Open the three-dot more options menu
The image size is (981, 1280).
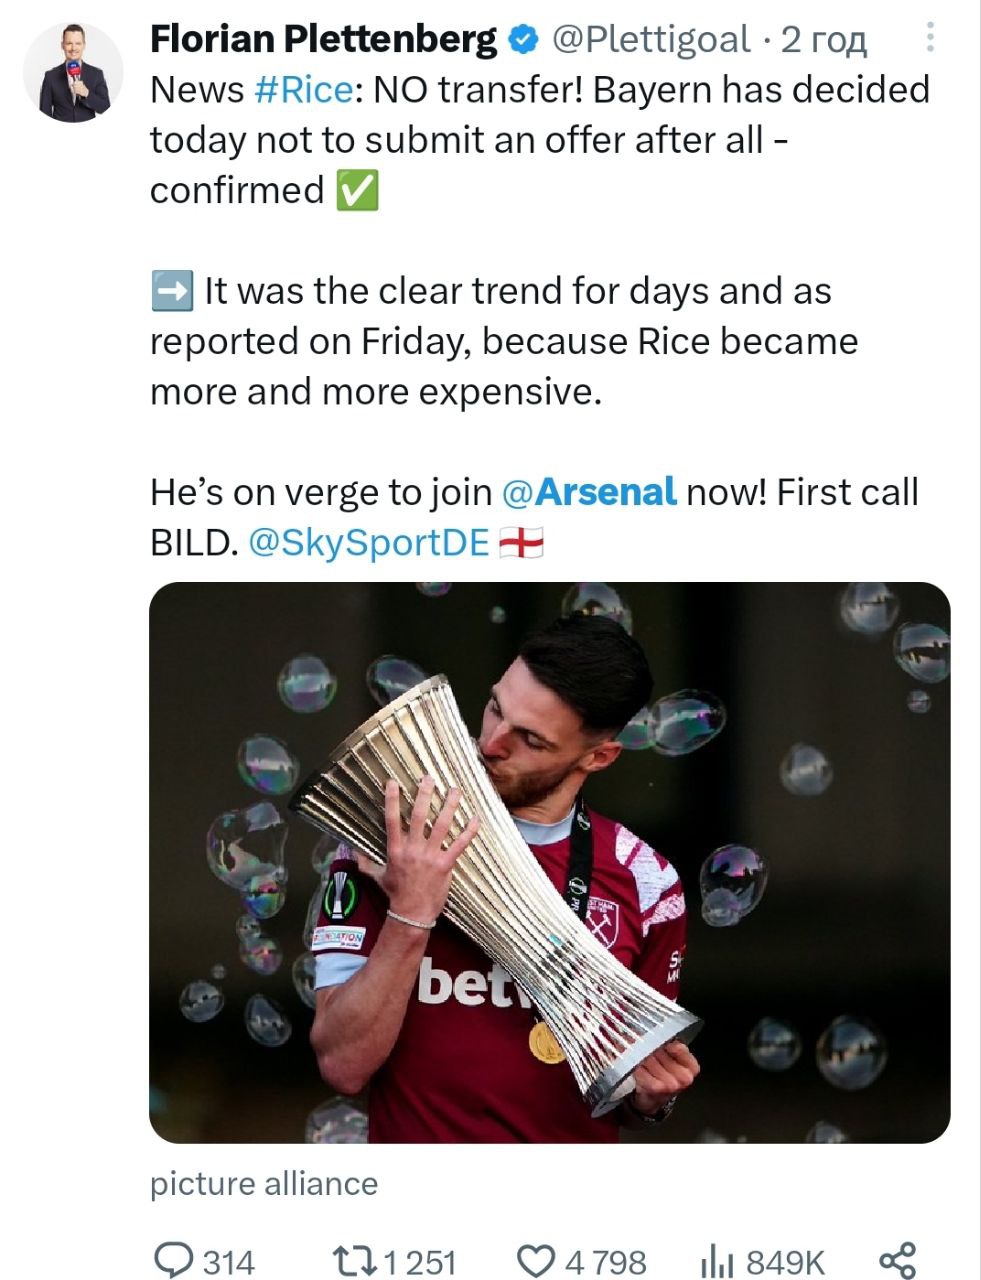(x=931, y=39)
